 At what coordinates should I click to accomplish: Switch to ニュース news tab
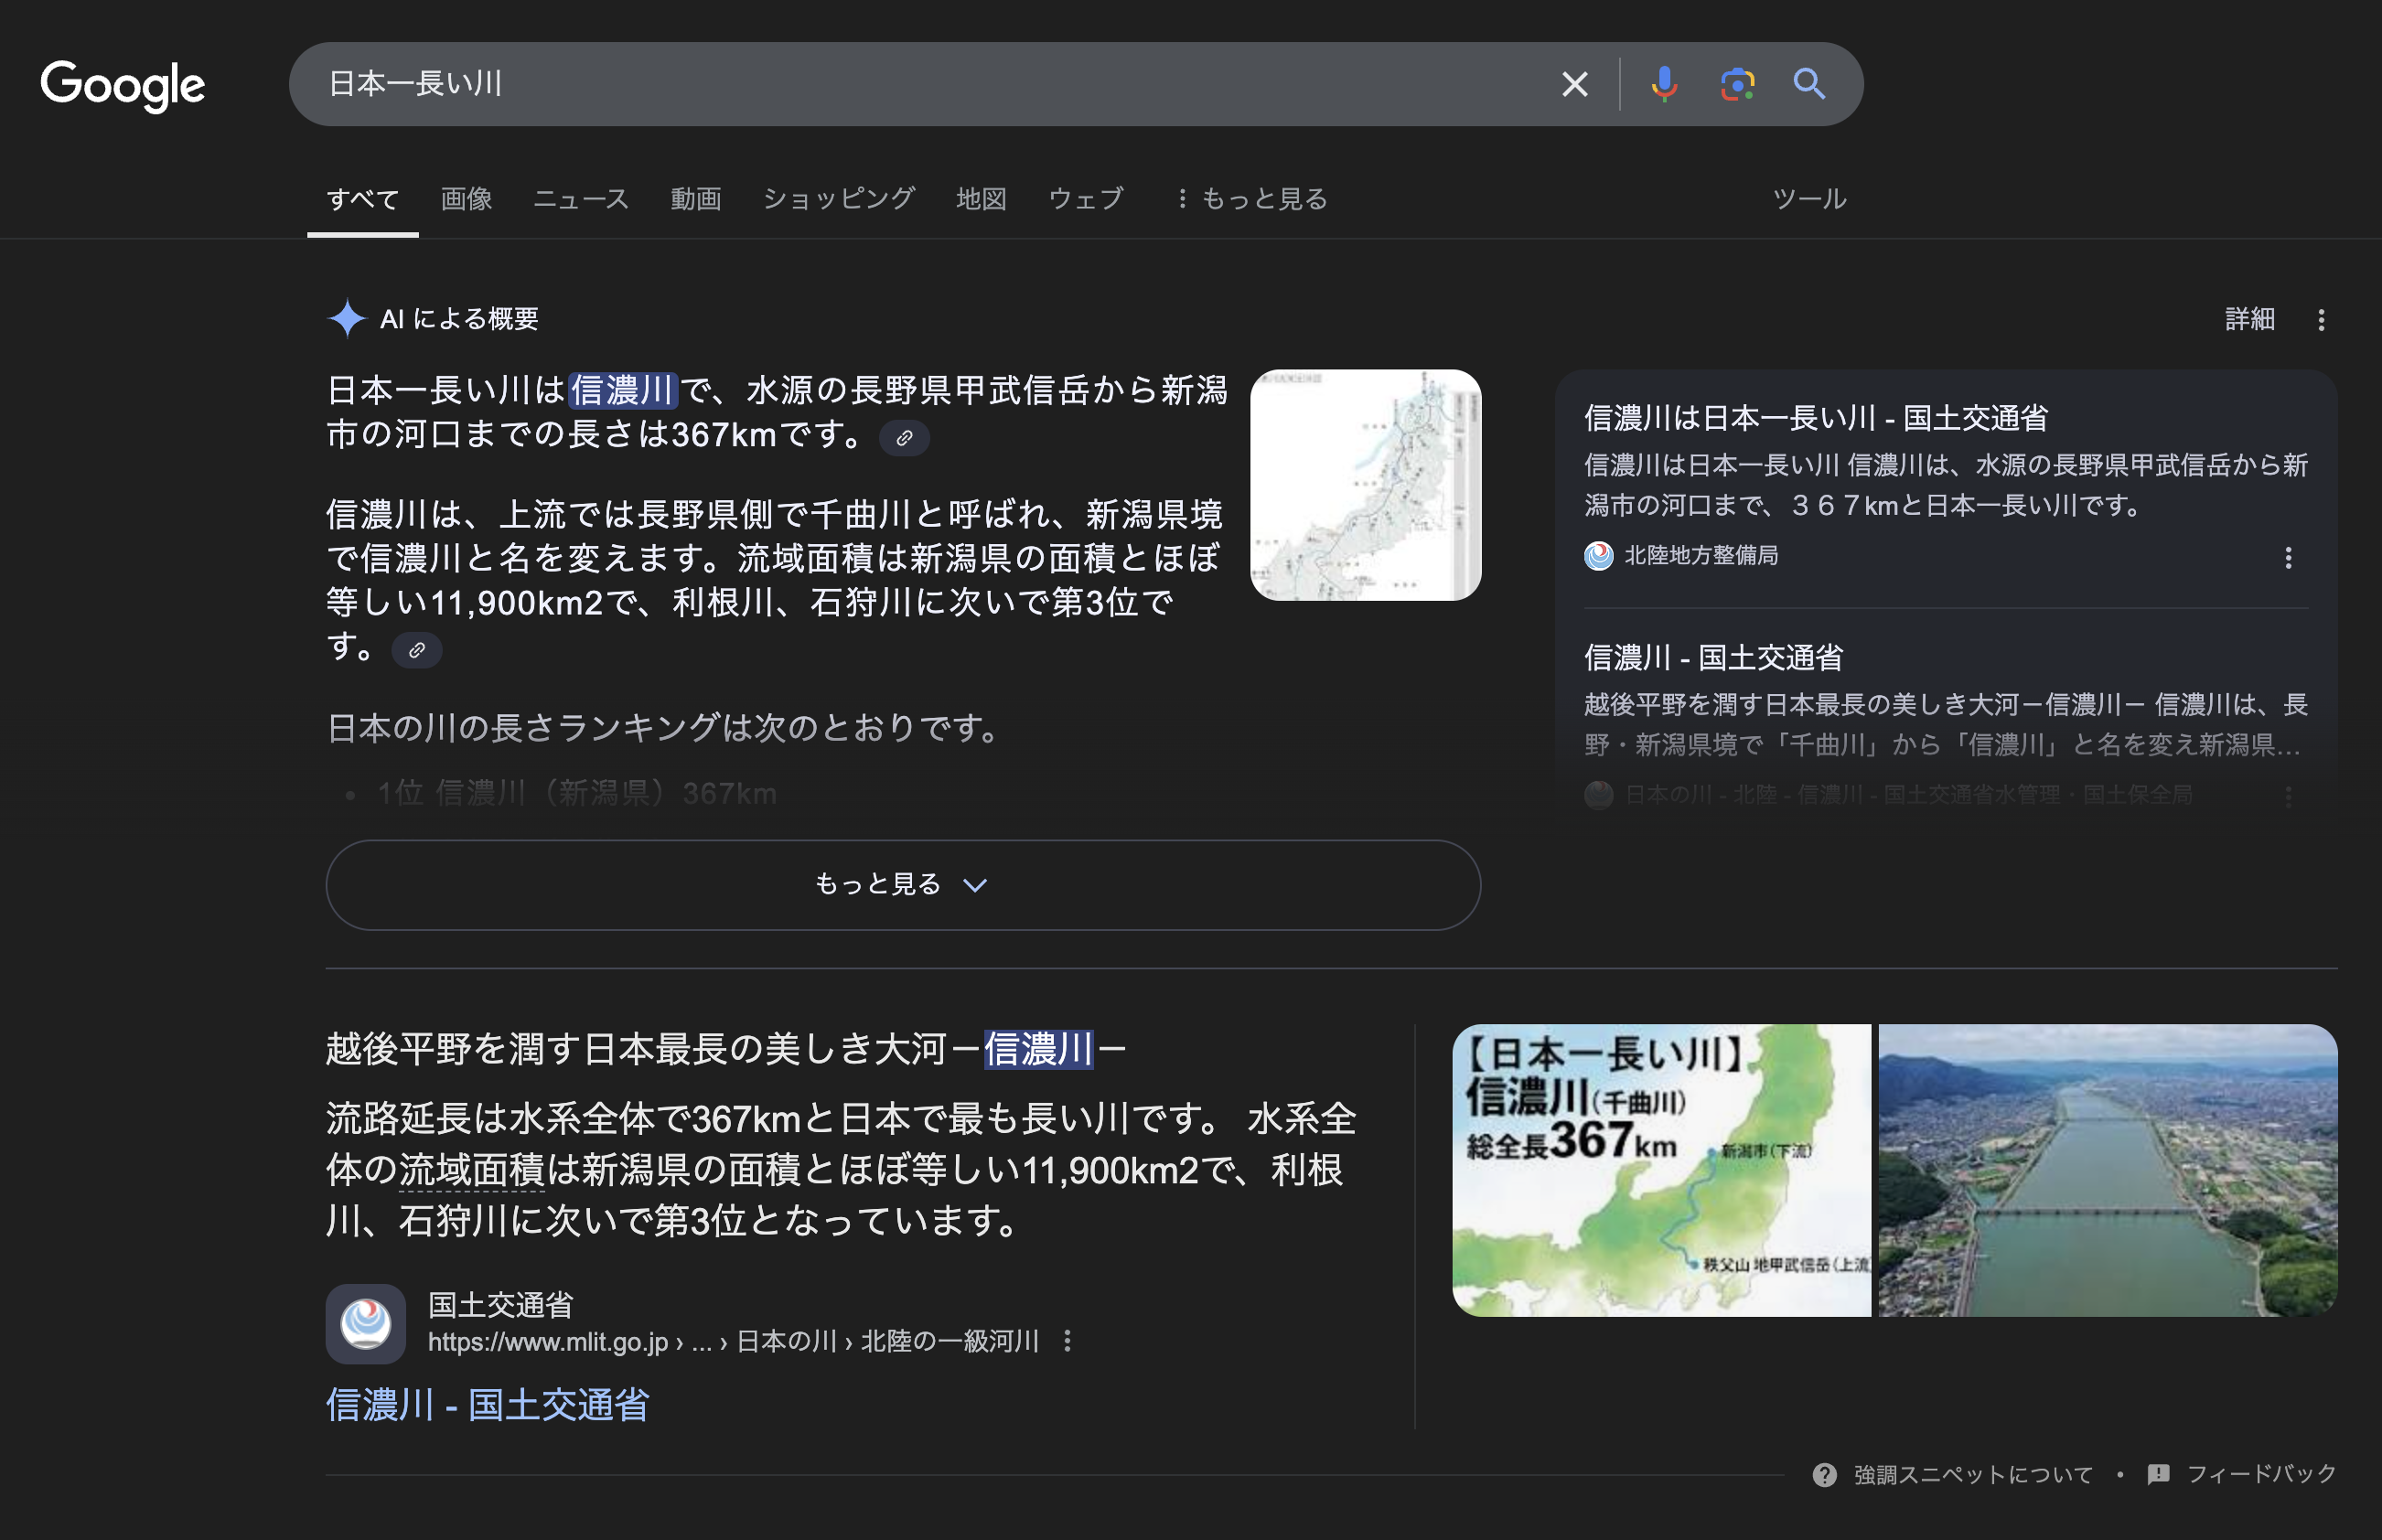[x=581, y=199]
